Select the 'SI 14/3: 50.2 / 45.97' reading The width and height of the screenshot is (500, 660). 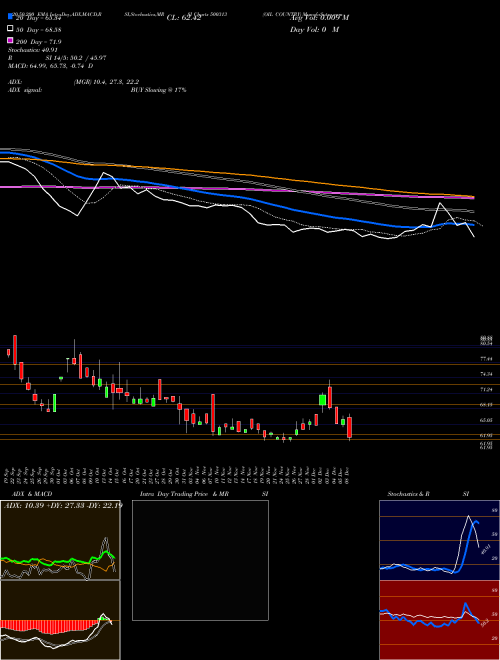(76, 58)
